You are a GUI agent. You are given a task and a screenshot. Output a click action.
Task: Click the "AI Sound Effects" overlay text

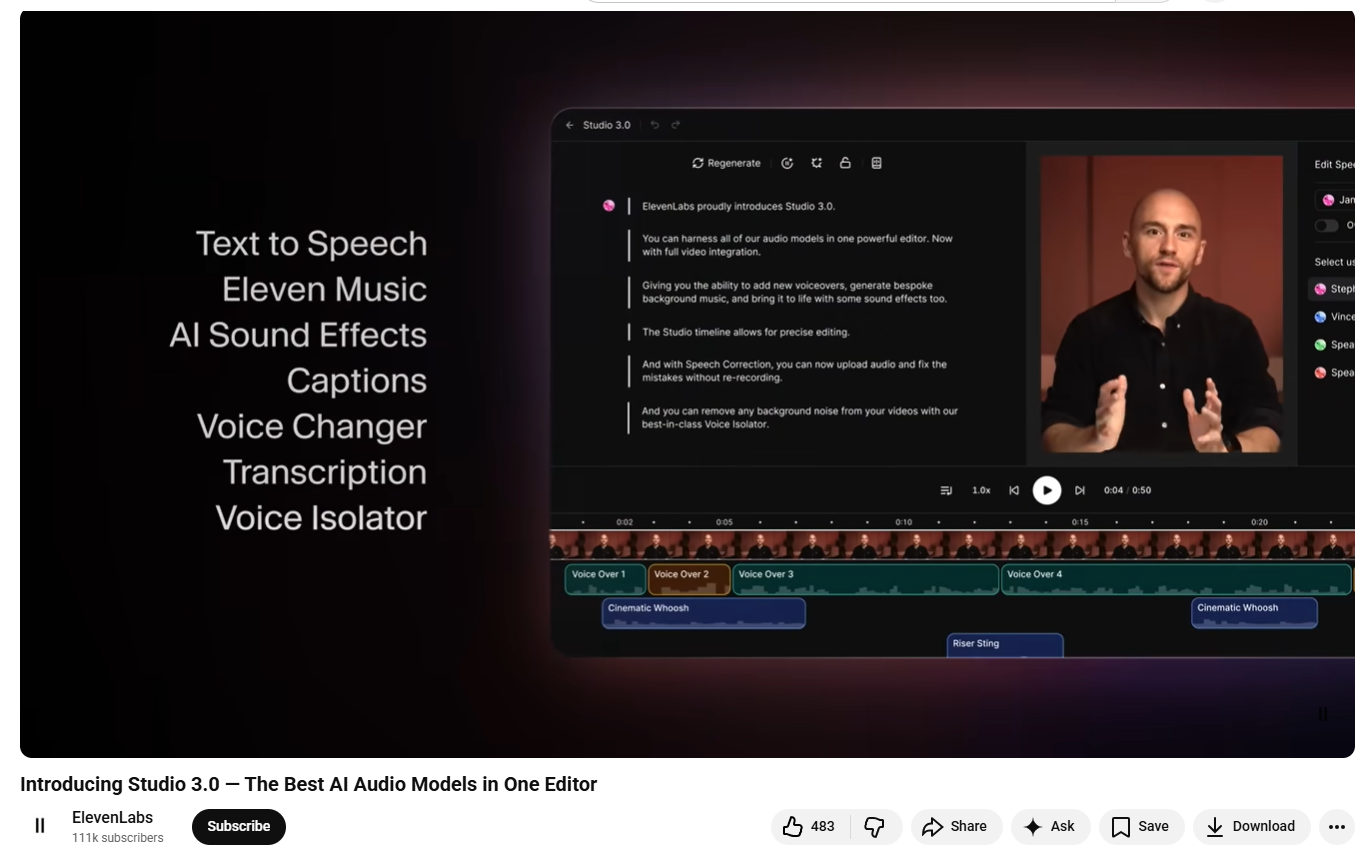tap(298, 335)
